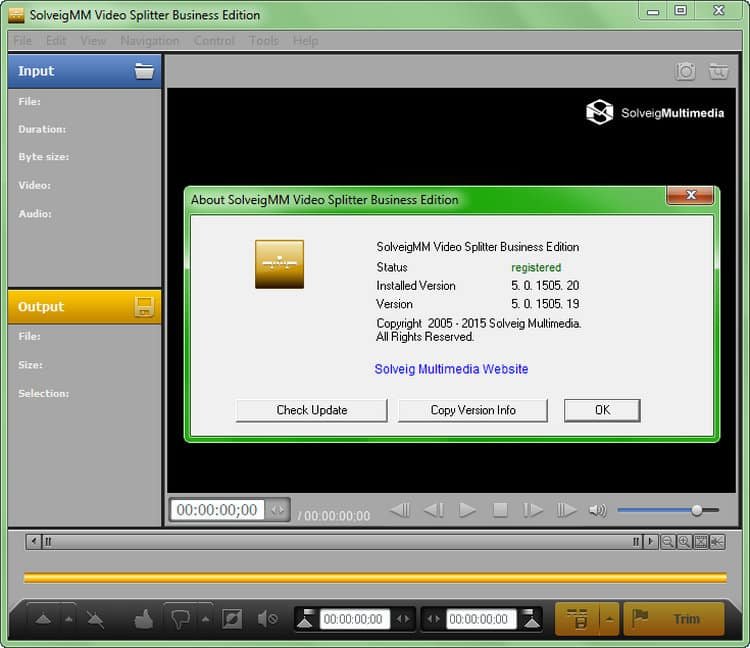Click Copy Version Info button

473,410
